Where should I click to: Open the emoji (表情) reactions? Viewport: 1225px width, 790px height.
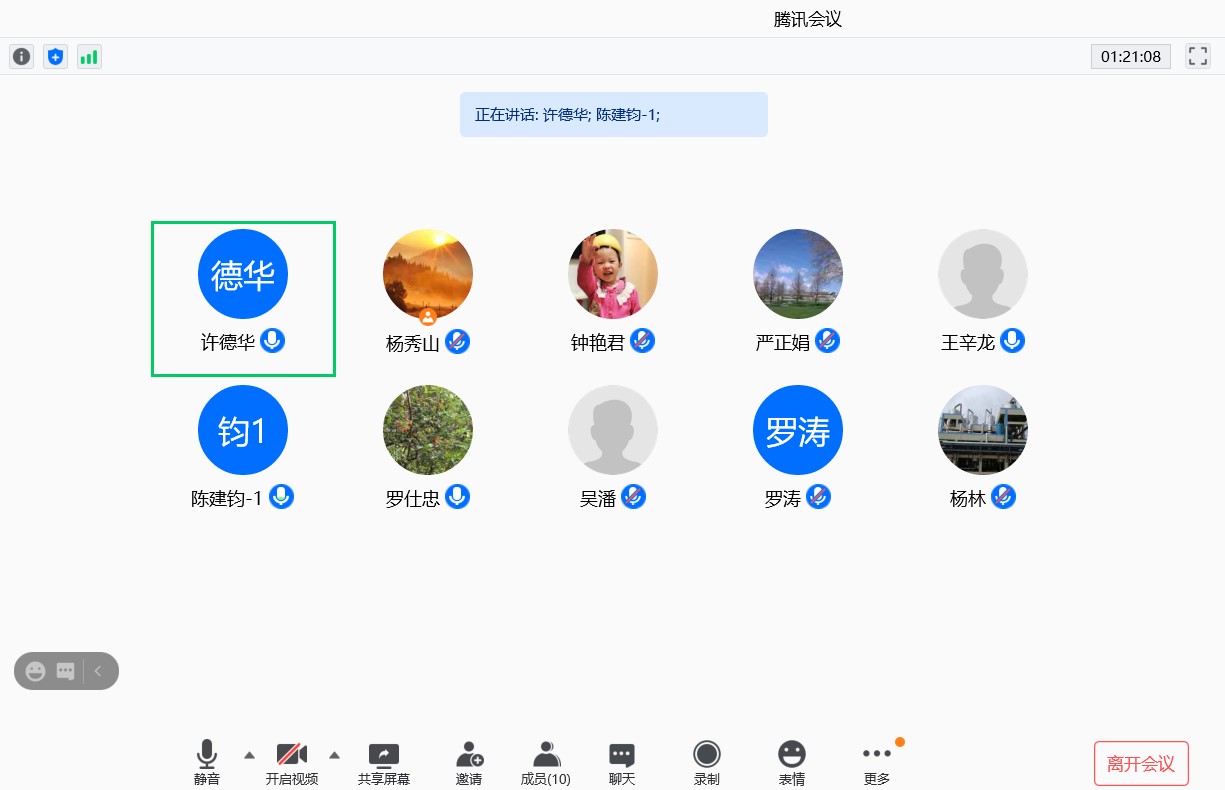[x=792, y=764]
